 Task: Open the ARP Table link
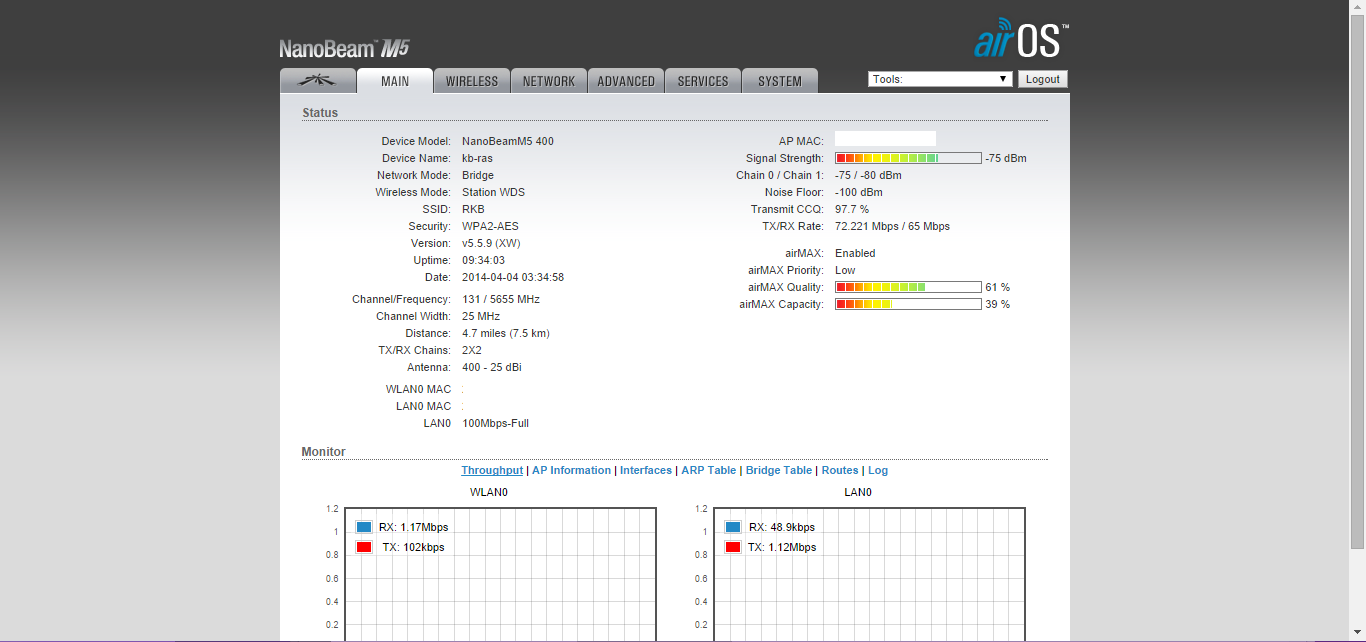pos(708,470)
